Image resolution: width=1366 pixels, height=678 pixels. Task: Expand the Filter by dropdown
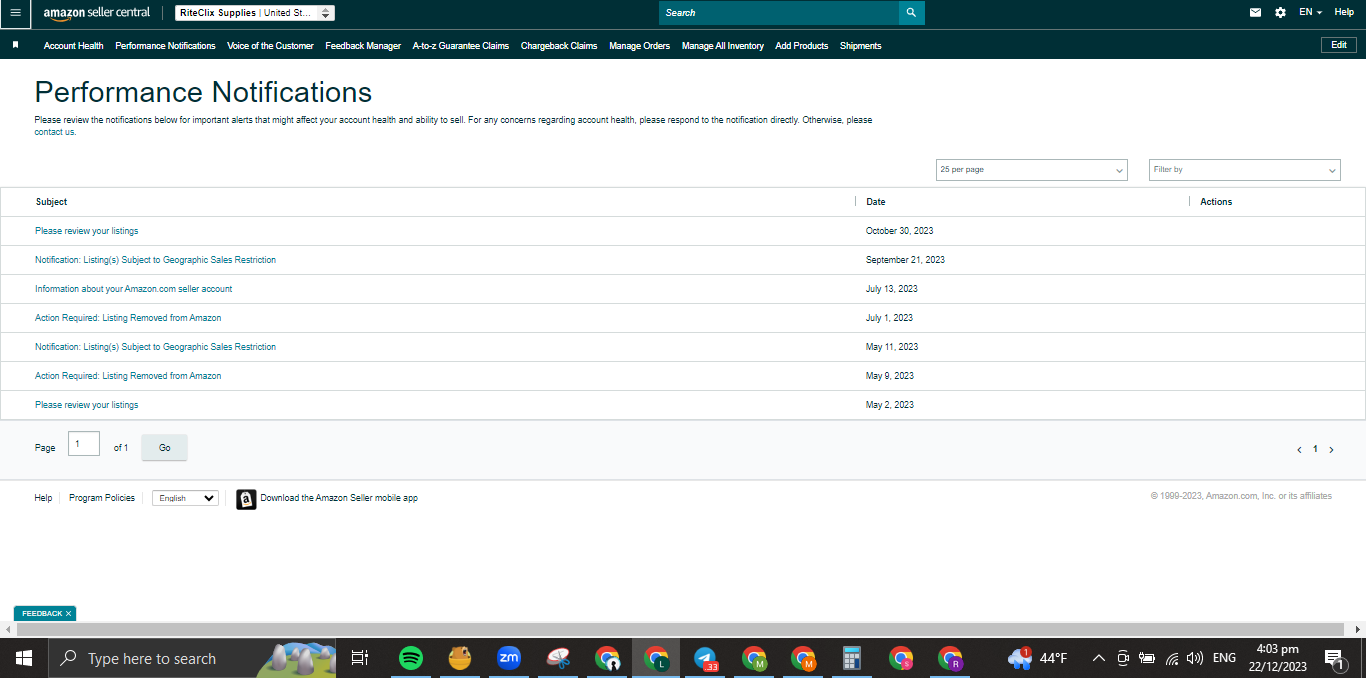[1244, 170]
